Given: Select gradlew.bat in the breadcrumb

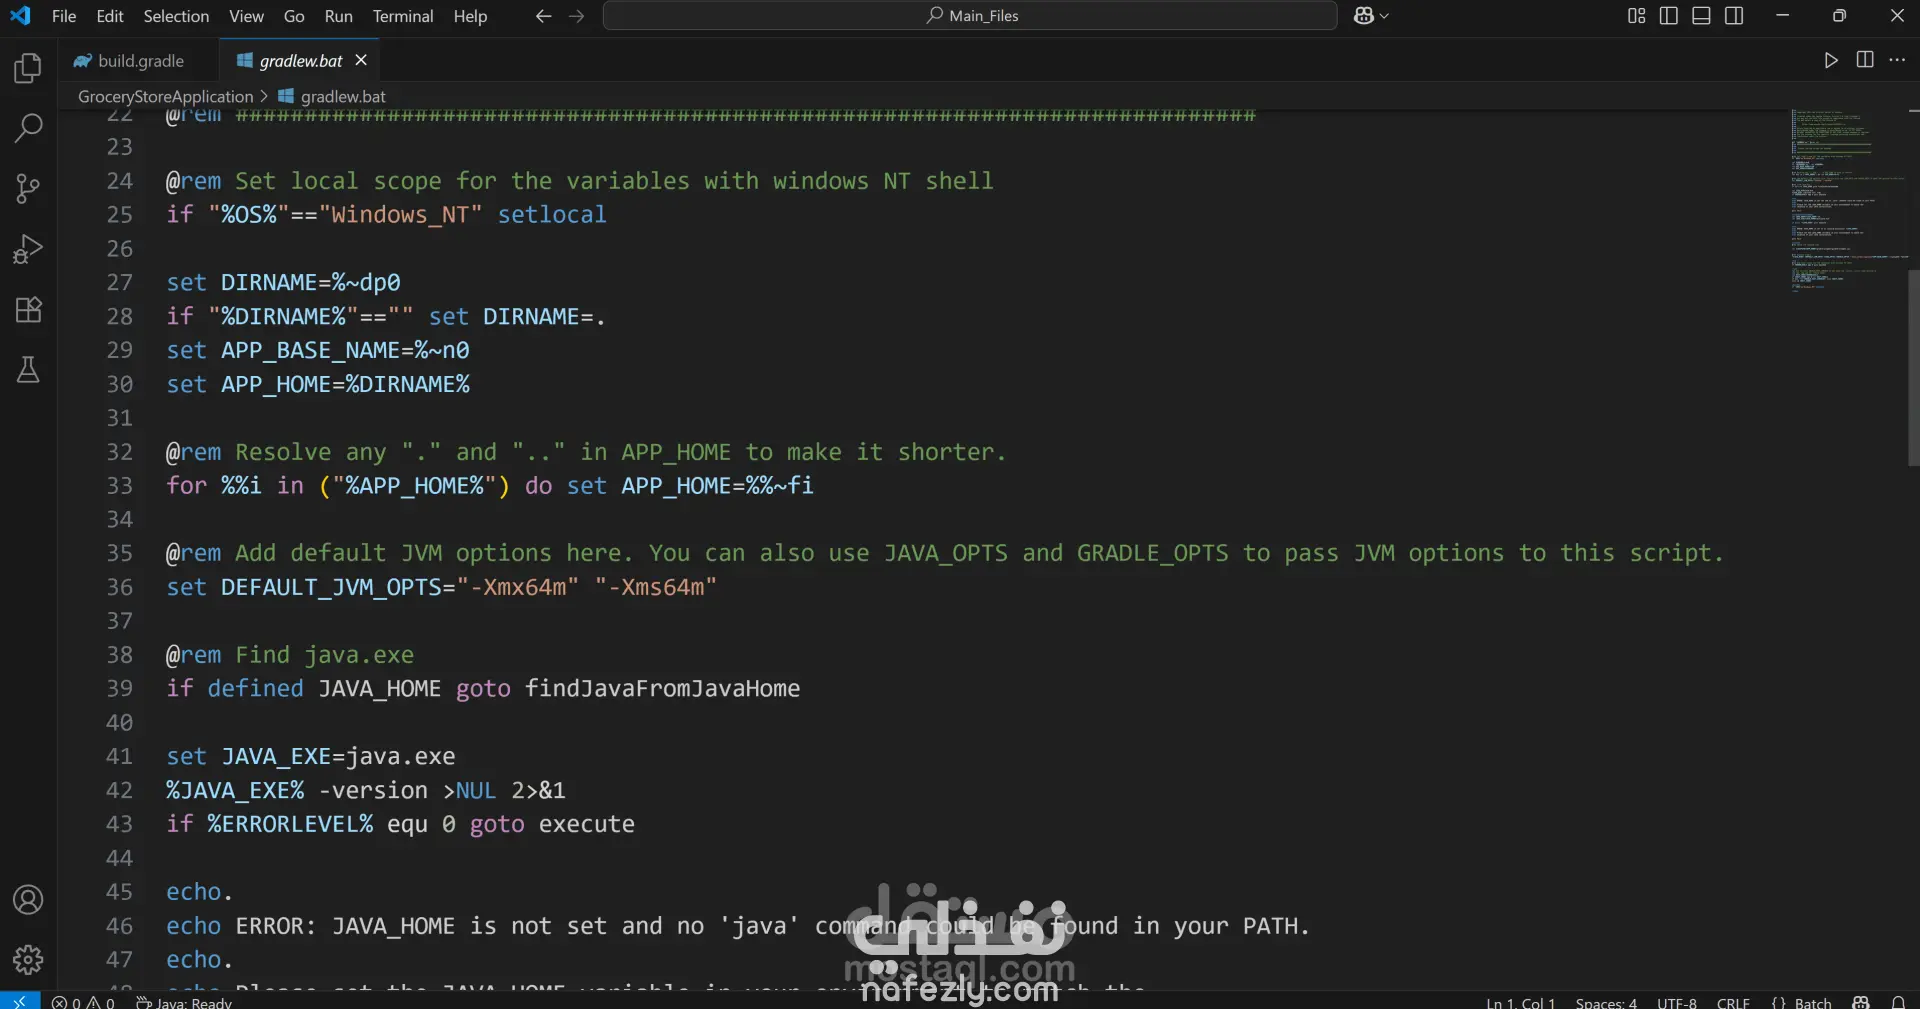Looking at the screenshot, I should pyautogui.click(x=343, y=96).
